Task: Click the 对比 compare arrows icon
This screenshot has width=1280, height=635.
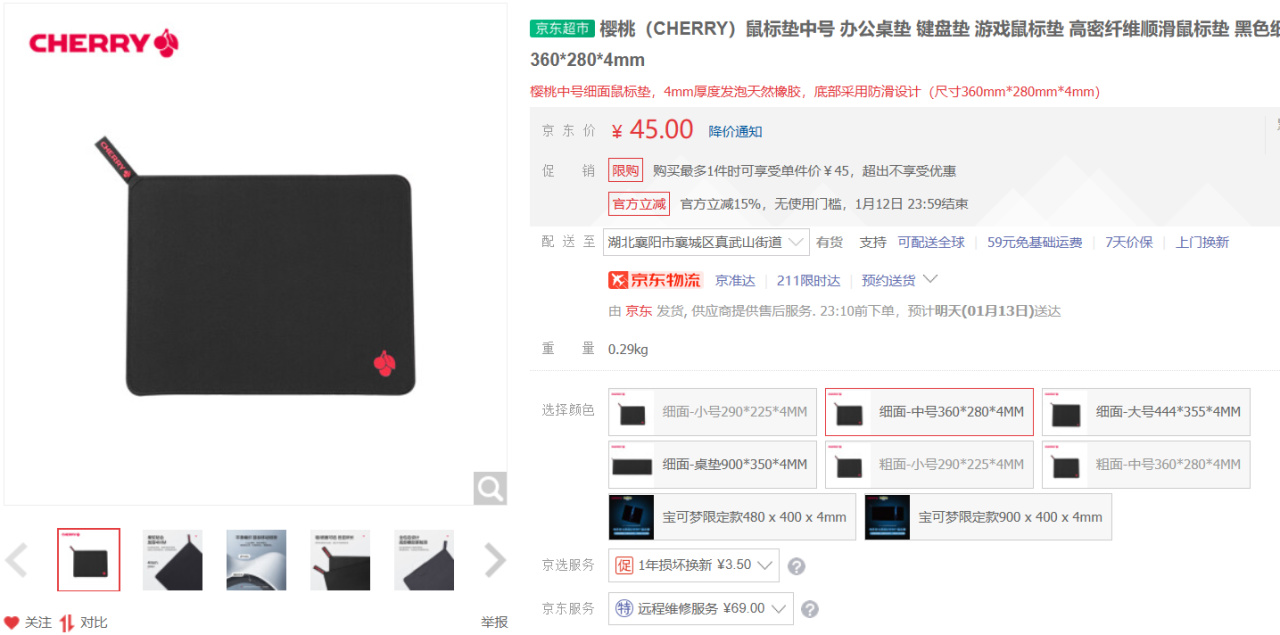Action: 67,623
